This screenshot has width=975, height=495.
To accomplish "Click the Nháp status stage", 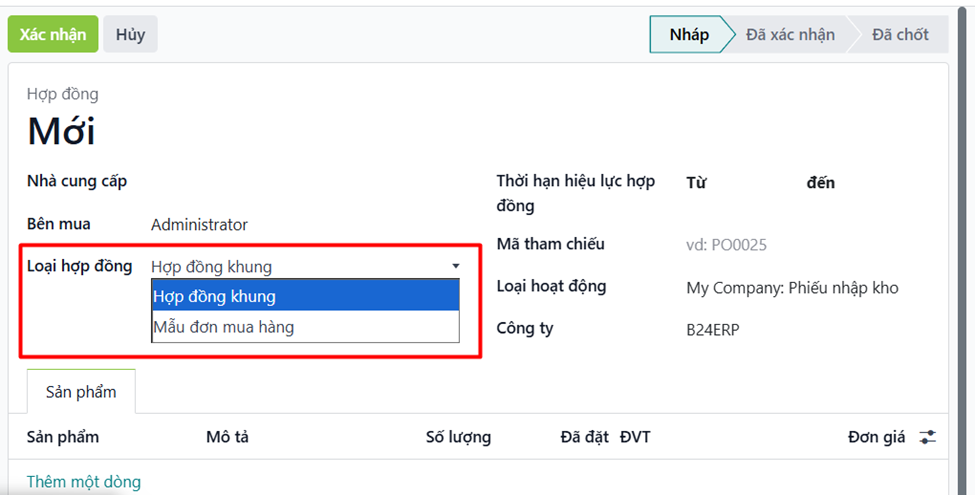I will pos(689,34).
